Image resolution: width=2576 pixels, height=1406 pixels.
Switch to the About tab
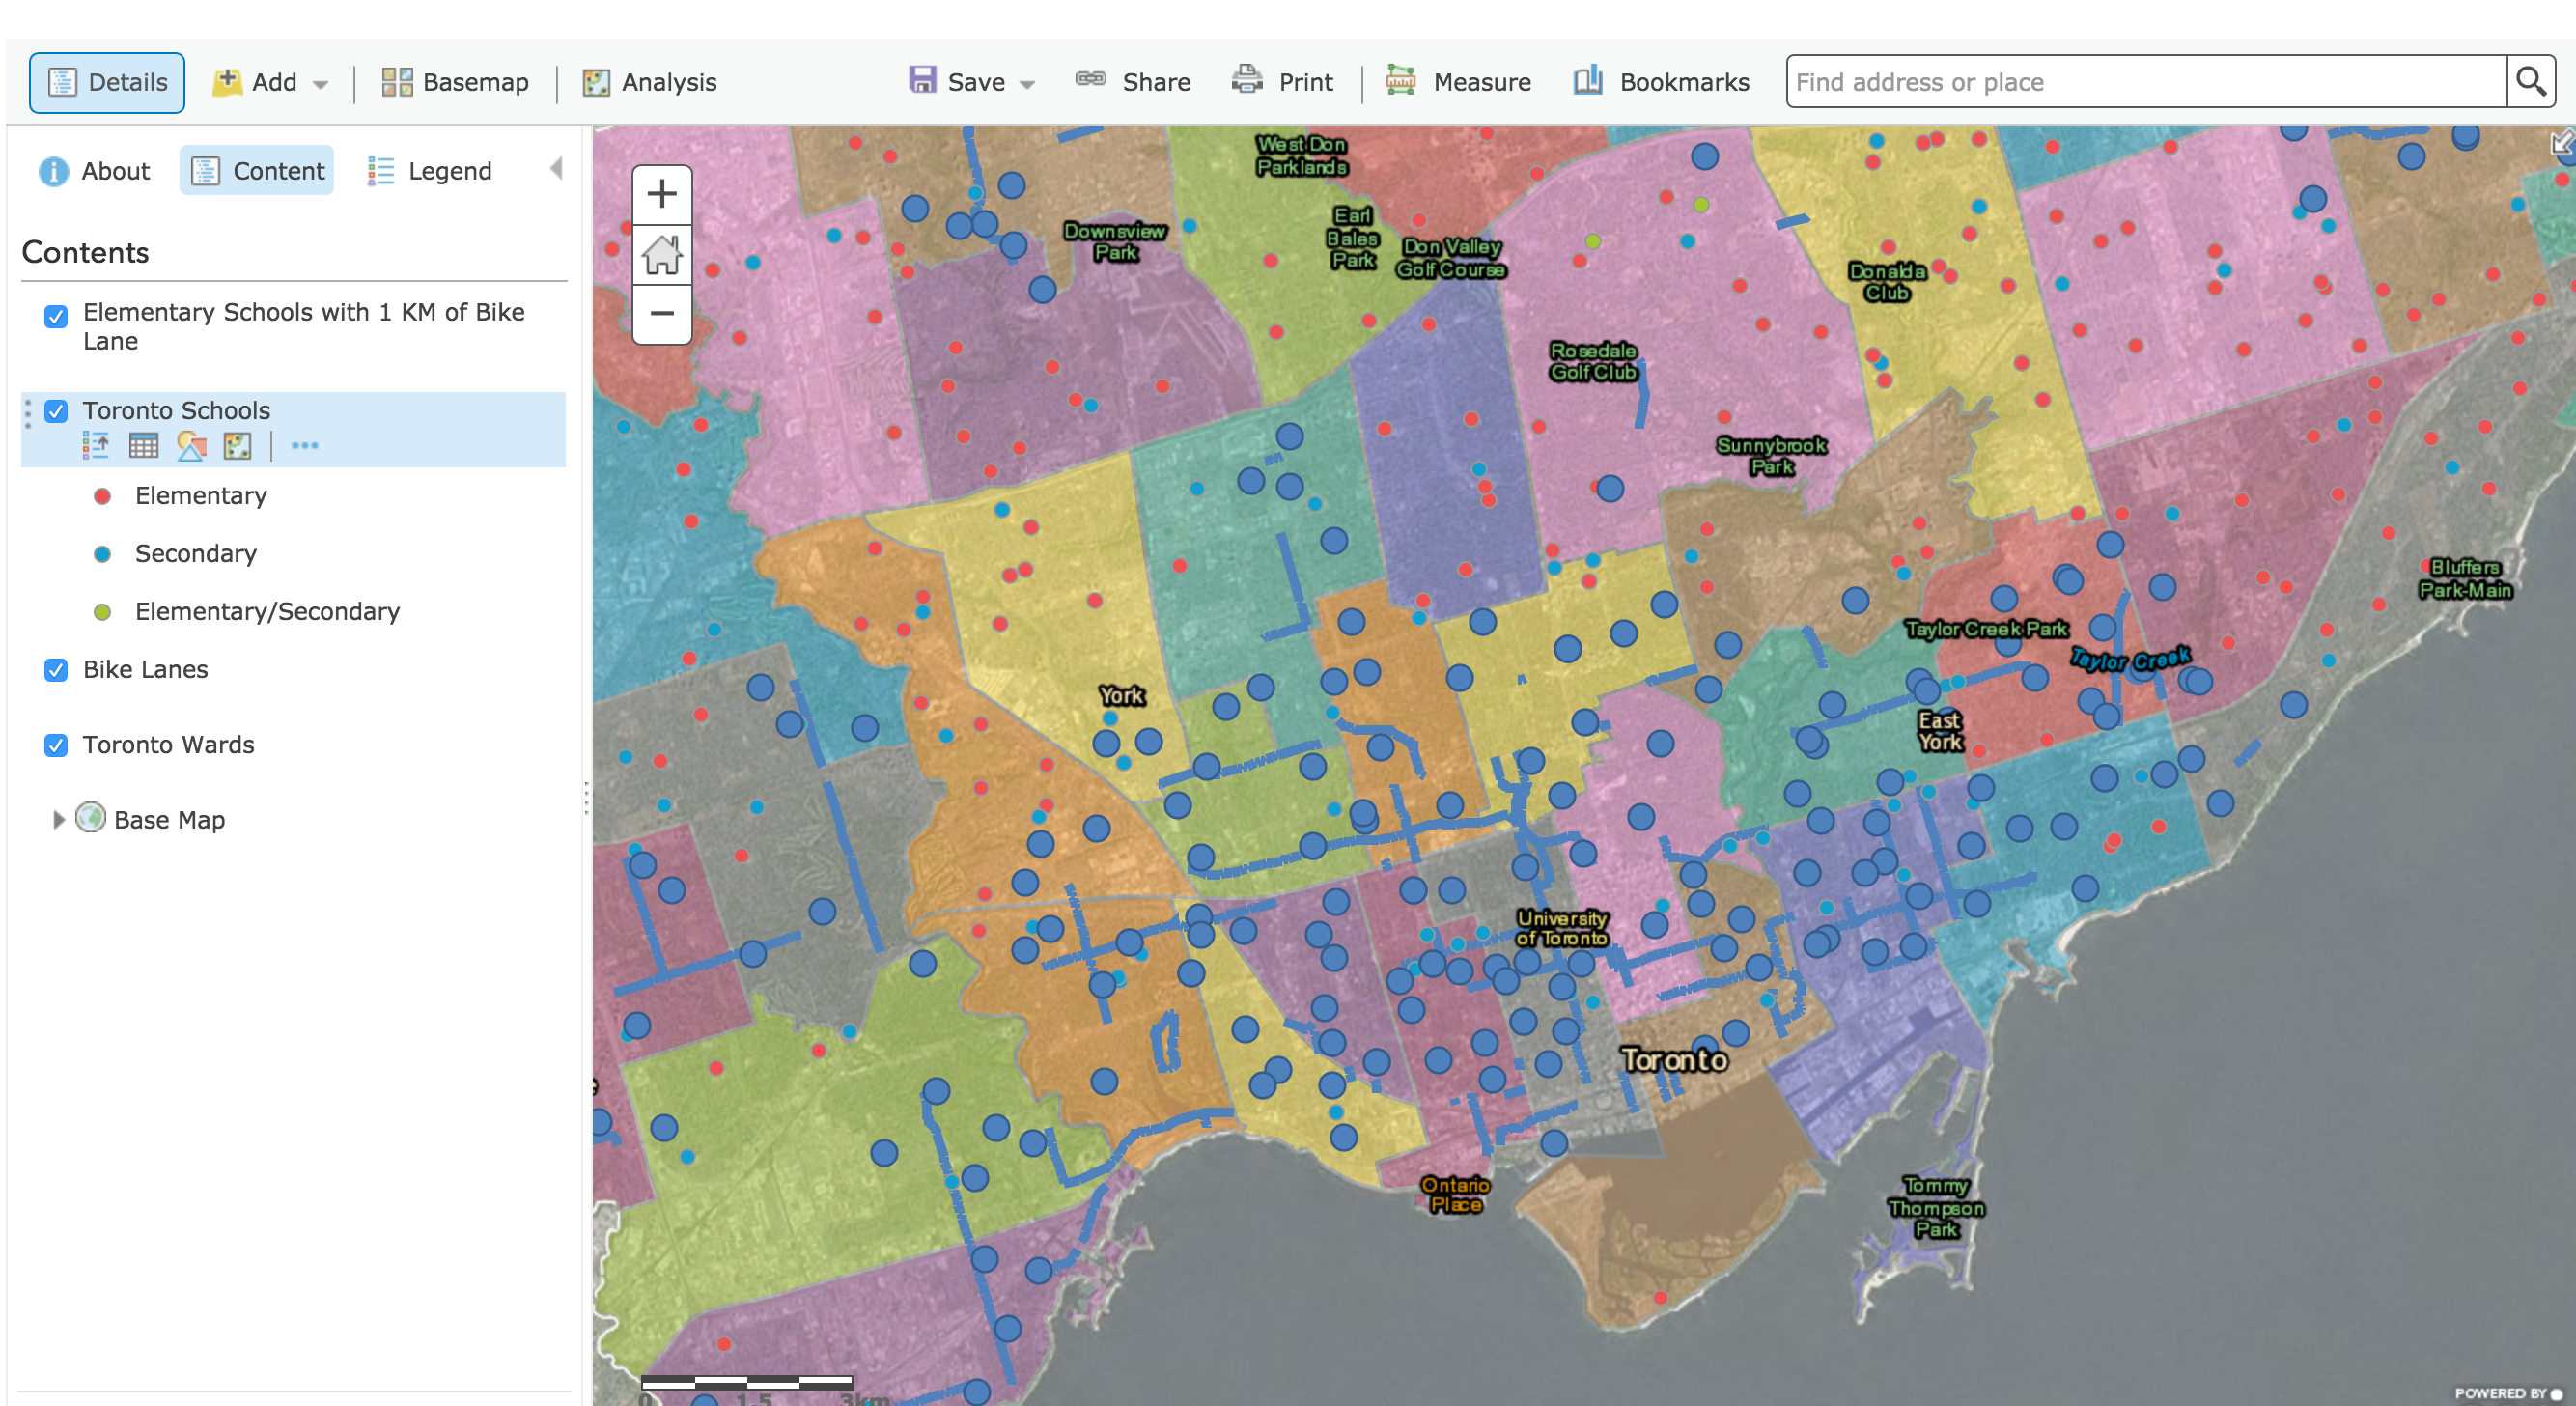pos(95,171)
